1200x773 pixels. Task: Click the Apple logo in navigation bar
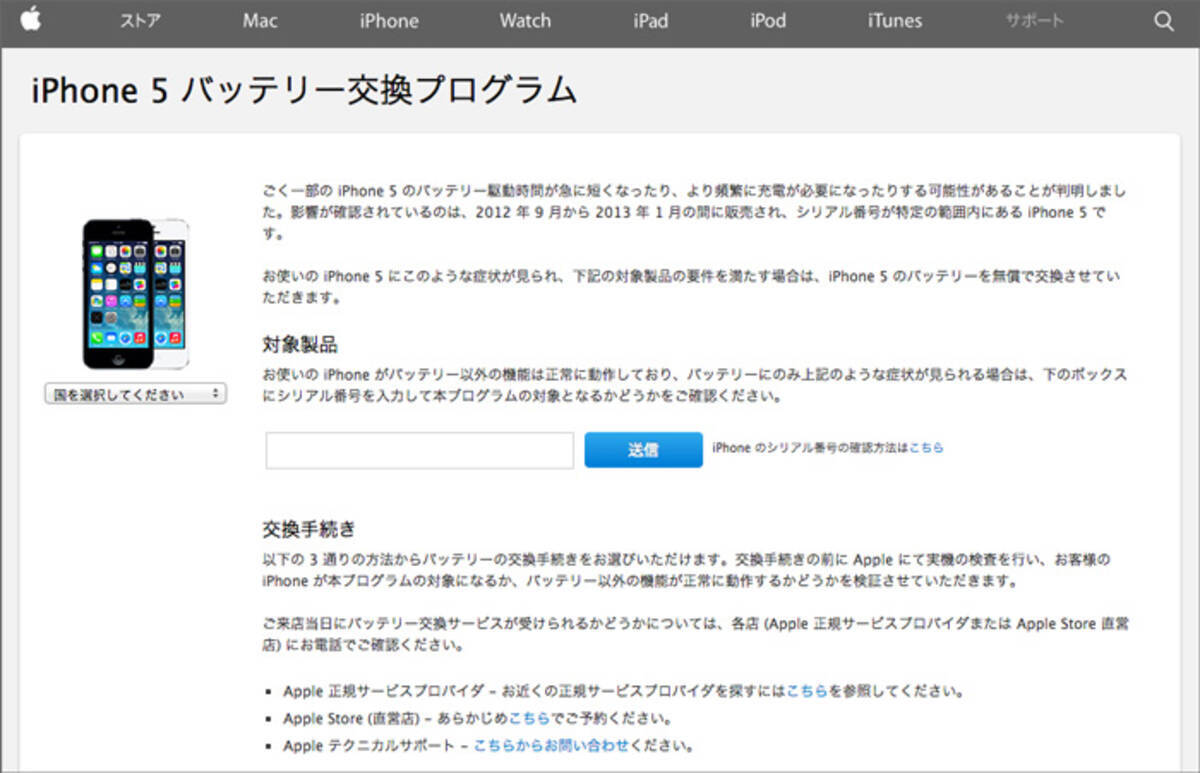click(x=30, y=20)
